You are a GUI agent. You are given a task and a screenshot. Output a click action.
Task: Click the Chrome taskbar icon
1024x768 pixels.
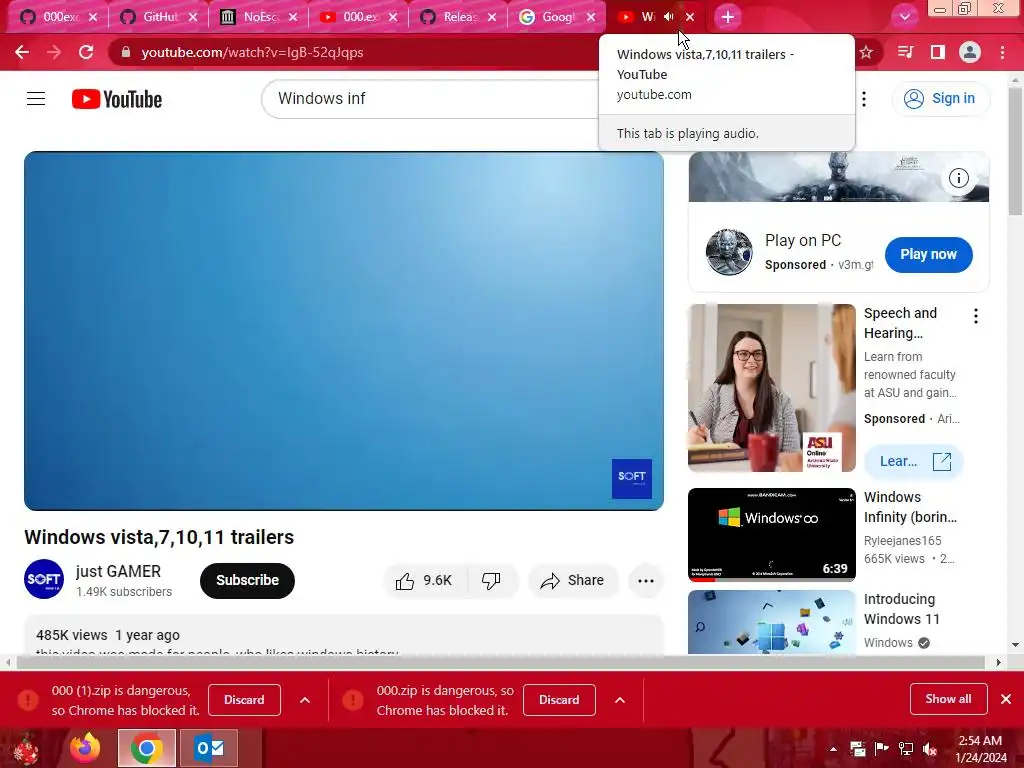pyautogui.click(x=146, y=748)
